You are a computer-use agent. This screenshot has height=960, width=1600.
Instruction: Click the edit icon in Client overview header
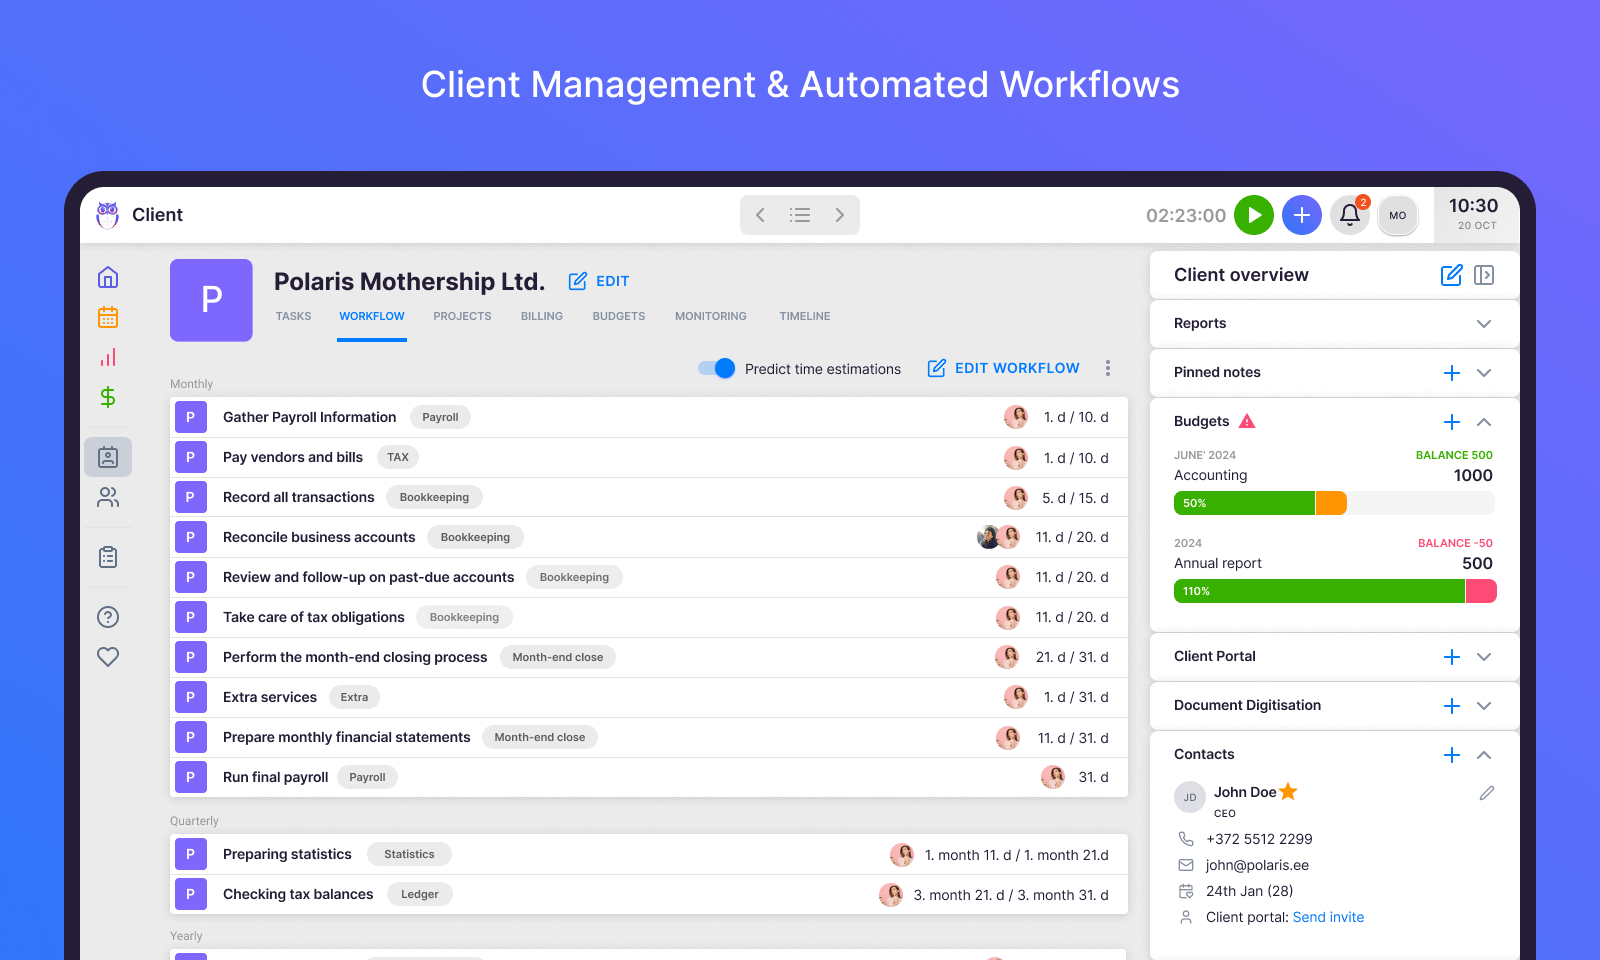[x=1451, y=274]
